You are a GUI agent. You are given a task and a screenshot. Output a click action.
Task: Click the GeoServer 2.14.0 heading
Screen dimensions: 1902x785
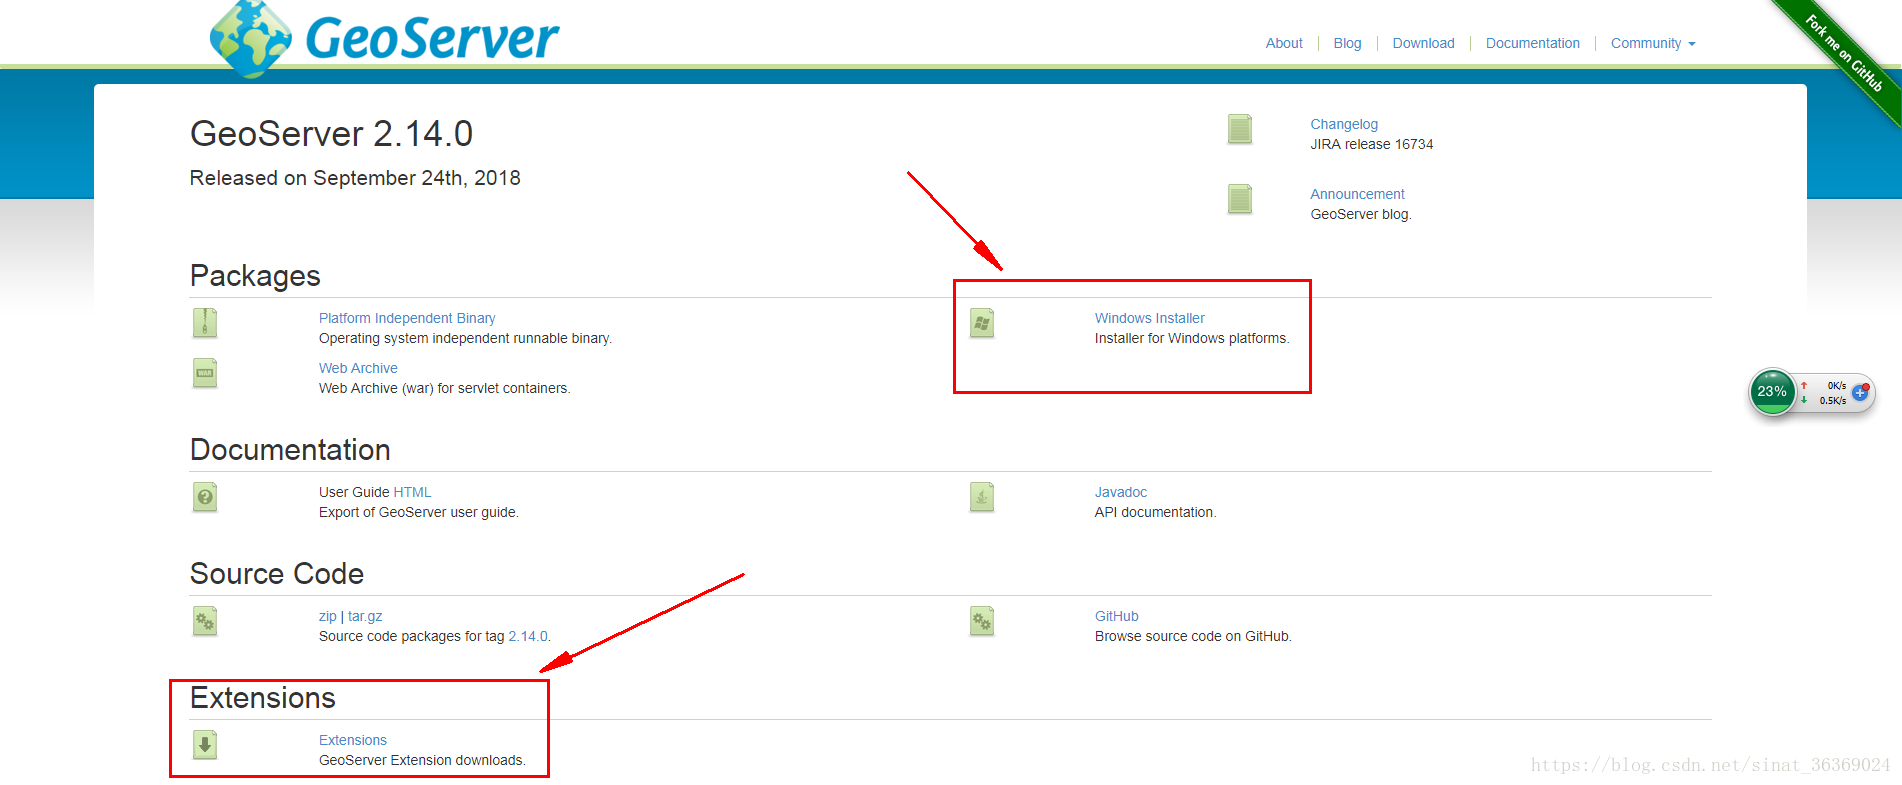331,133
